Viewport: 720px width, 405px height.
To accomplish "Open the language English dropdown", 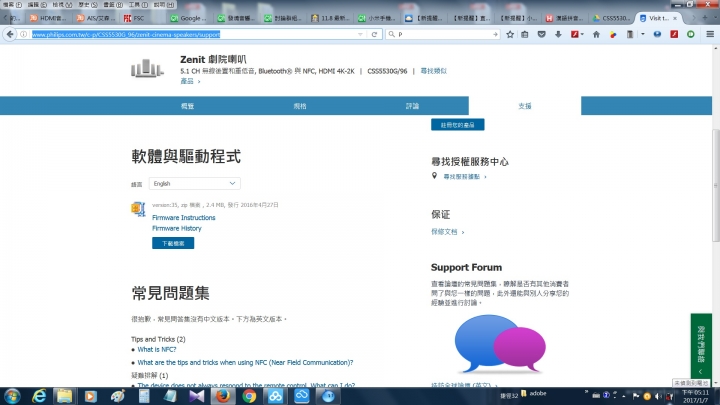I will pyautogui.click(x=195, y=184).
